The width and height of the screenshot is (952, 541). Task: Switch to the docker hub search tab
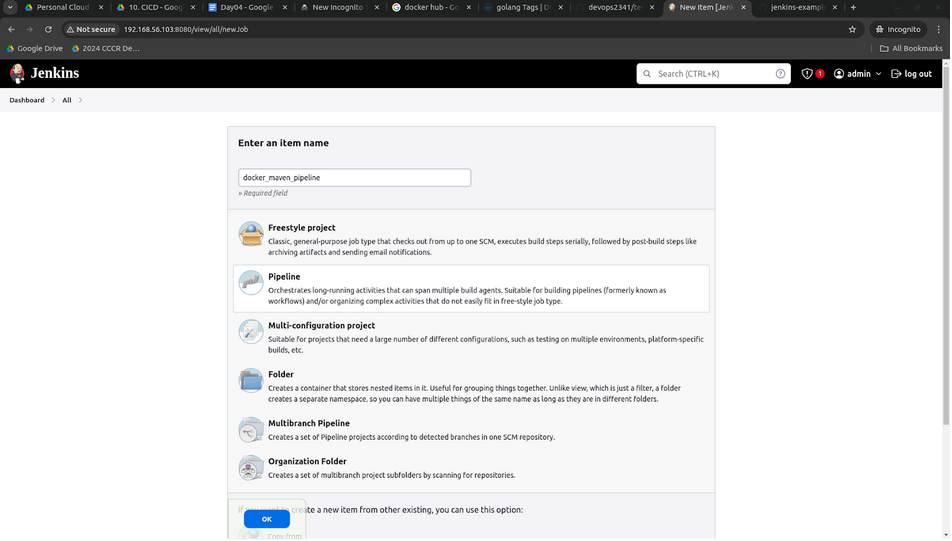(430, 7)
